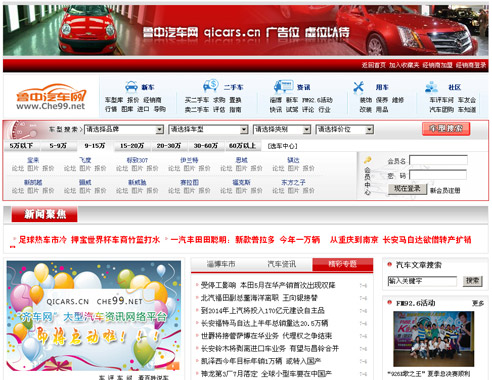Switch to the 汽车资讯 news tab
This screenshot has width=492, height=380.
282,264
